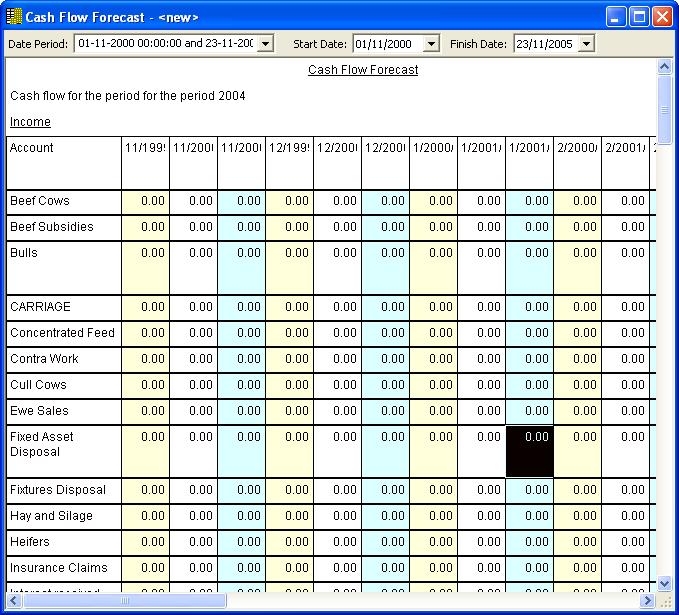Maximize the Cash Flow Forecast window
This screenshot has width=679, height=615.
point(639,17)
